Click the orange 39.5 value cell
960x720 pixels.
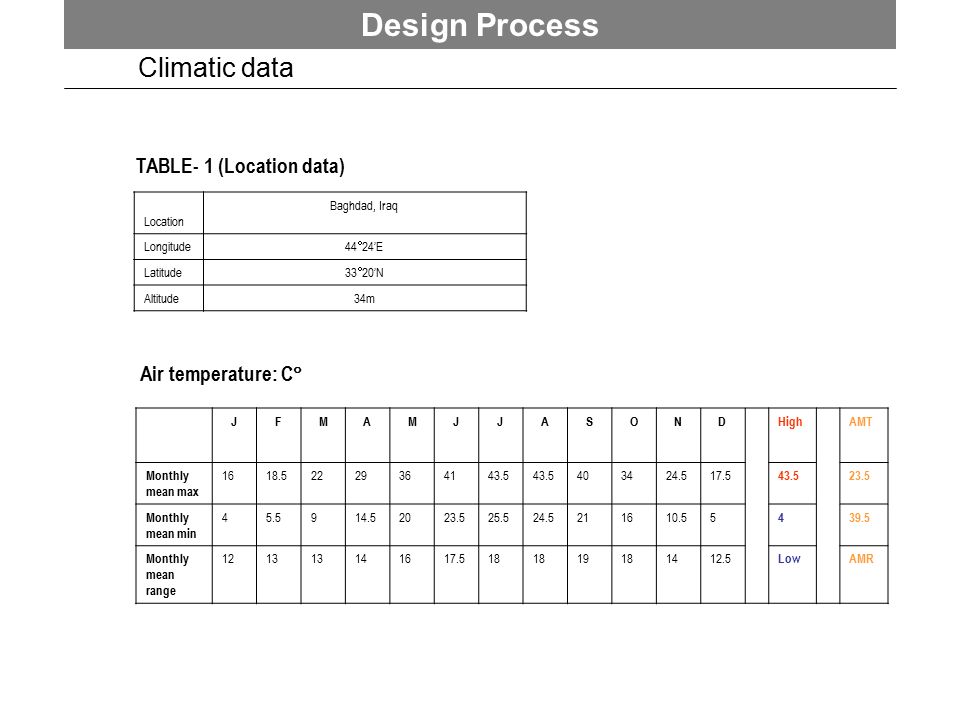click(863, 525)
